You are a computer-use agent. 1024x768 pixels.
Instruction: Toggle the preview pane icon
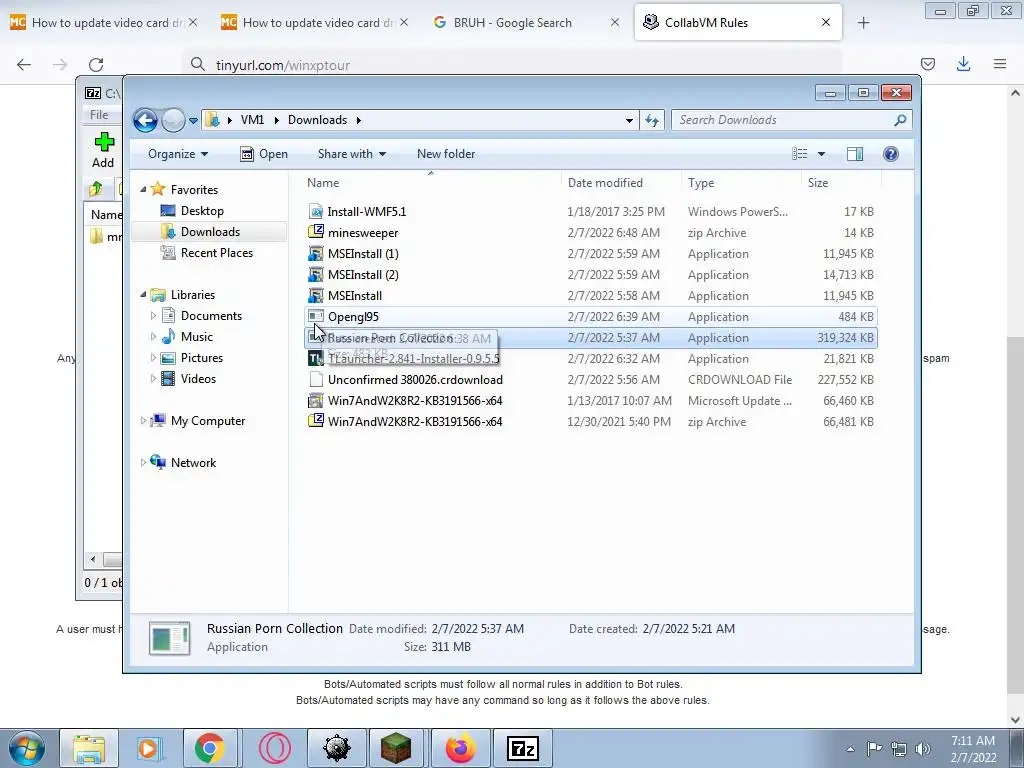[855, 154]
